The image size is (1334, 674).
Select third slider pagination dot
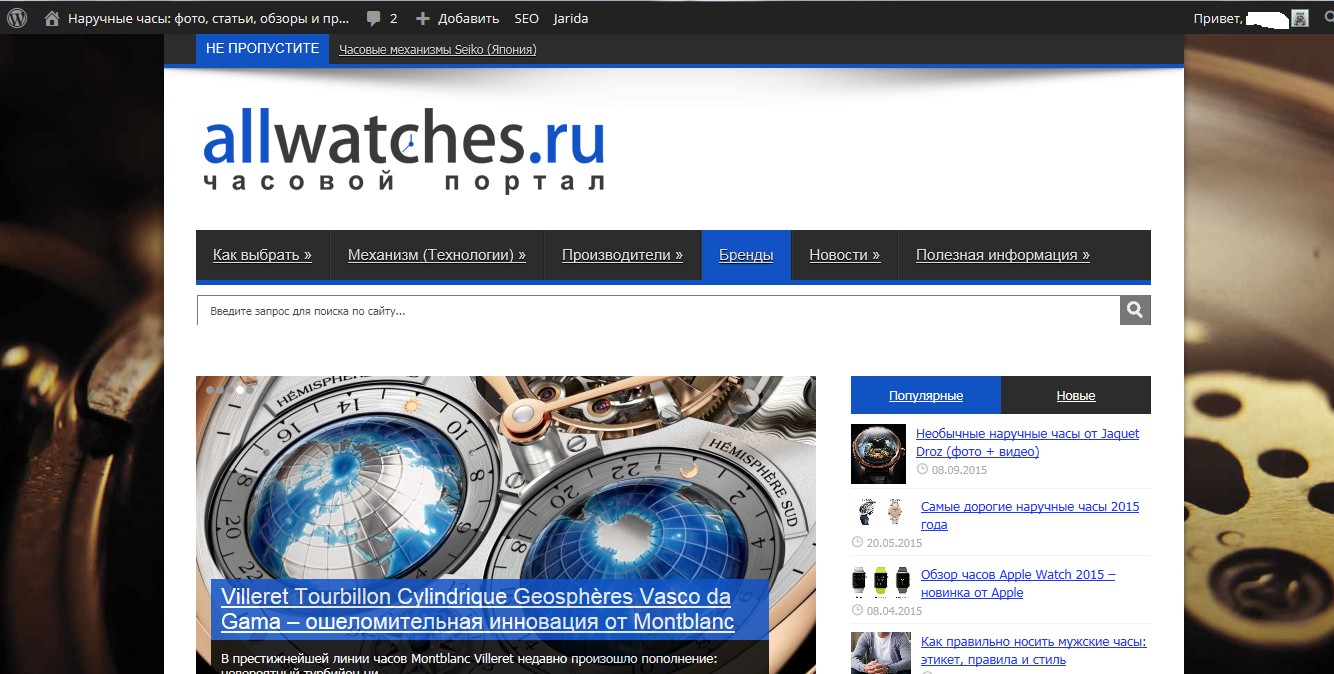231,390
